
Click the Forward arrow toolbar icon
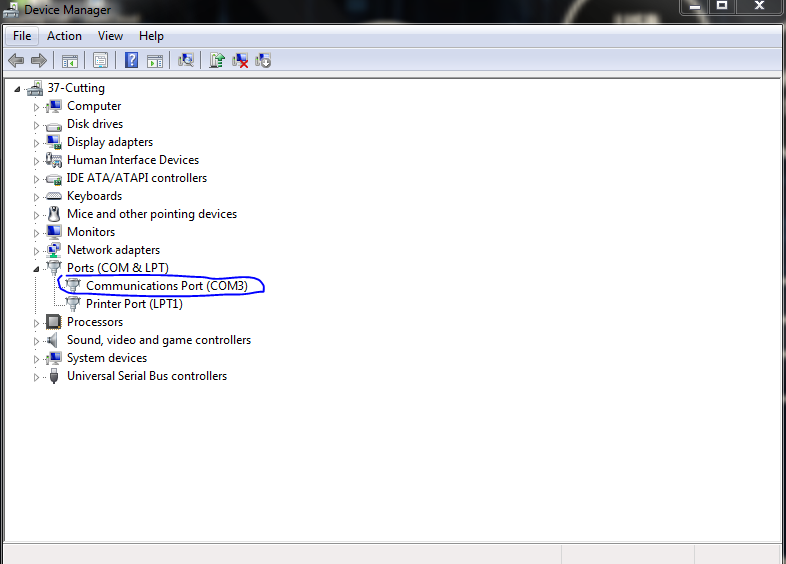[x=39, y=61]
